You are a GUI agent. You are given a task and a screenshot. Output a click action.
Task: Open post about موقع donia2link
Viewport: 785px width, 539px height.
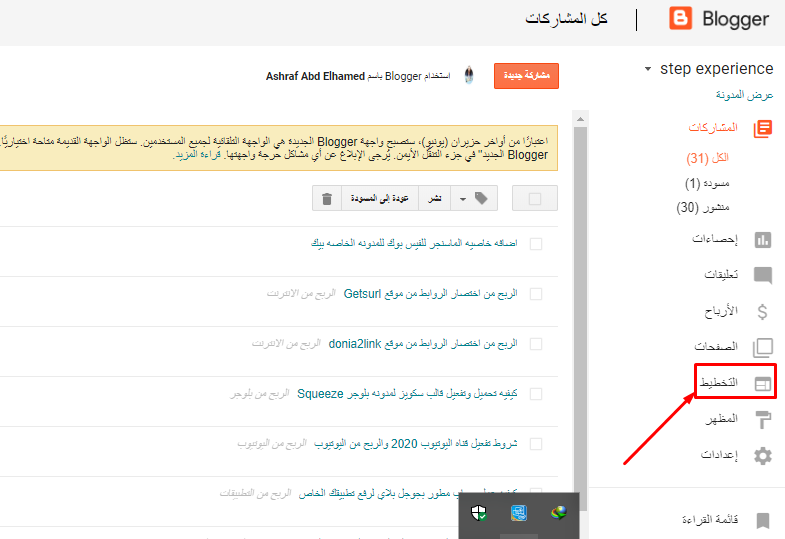(x=423, y=344)
